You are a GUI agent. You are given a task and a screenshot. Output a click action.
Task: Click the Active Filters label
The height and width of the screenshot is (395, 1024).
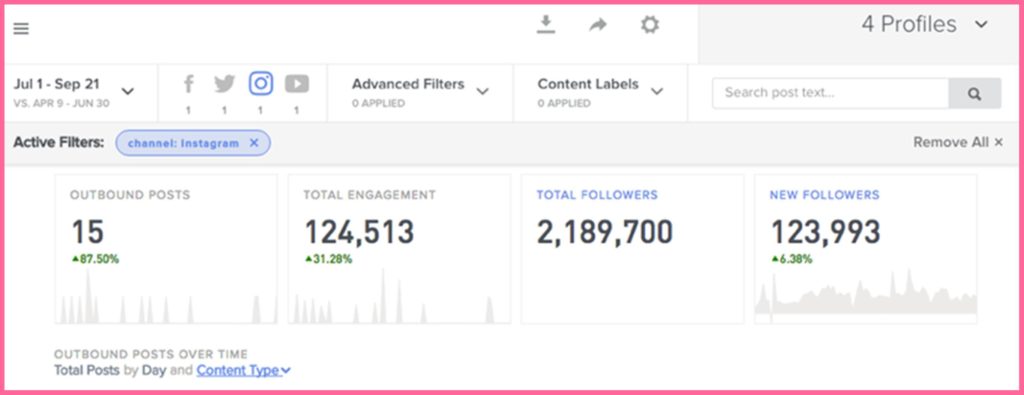click(59, 142)
